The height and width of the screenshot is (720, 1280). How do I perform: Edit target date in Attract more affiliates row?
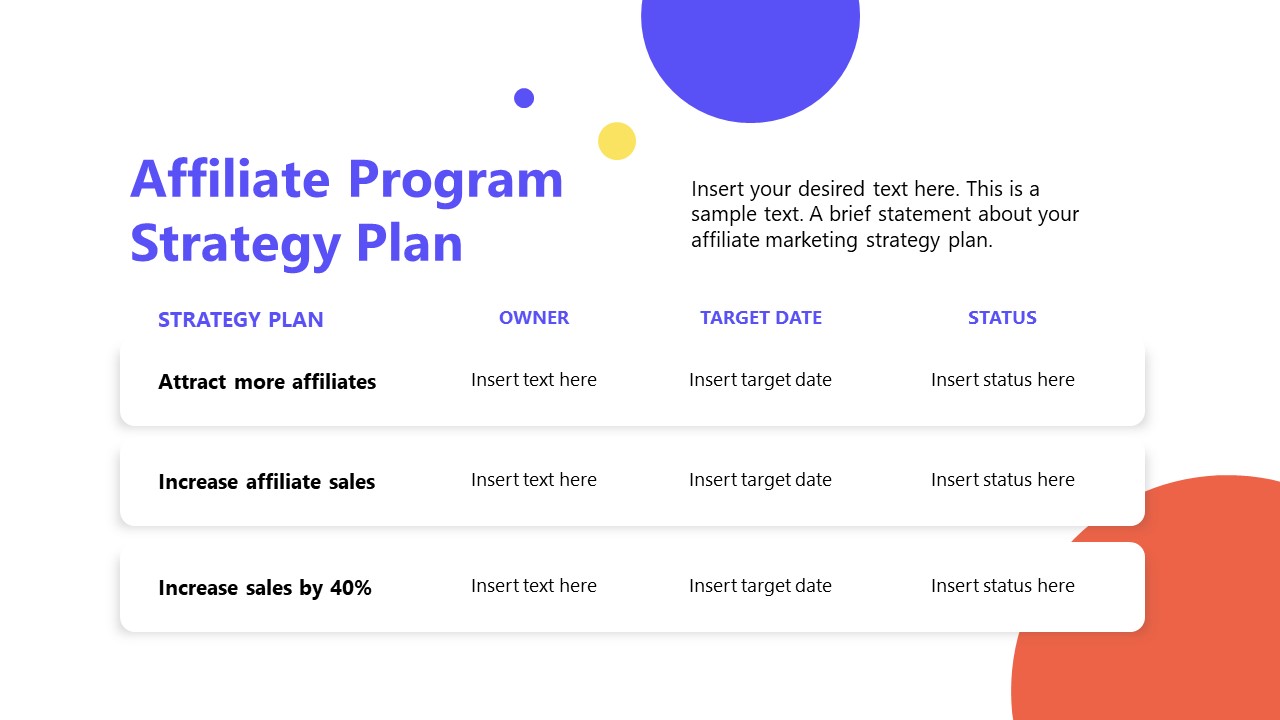760,380
